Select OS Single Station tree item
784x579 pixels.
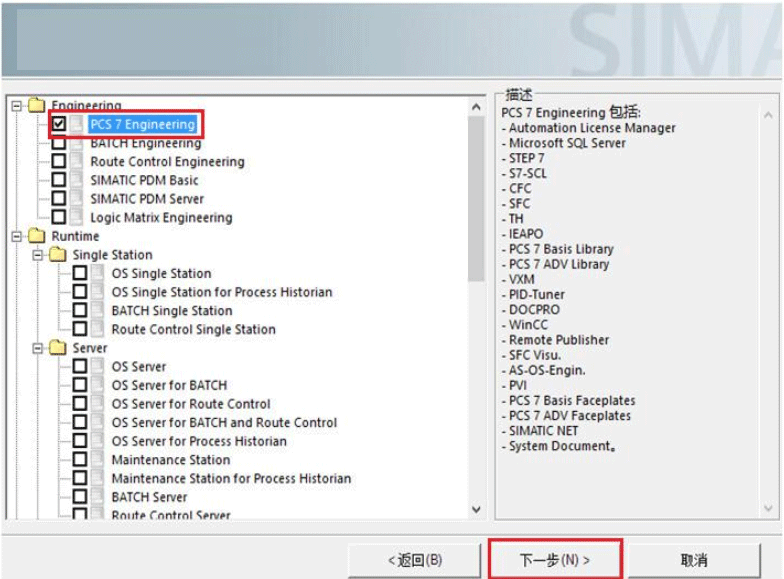[x=162, y=274]
